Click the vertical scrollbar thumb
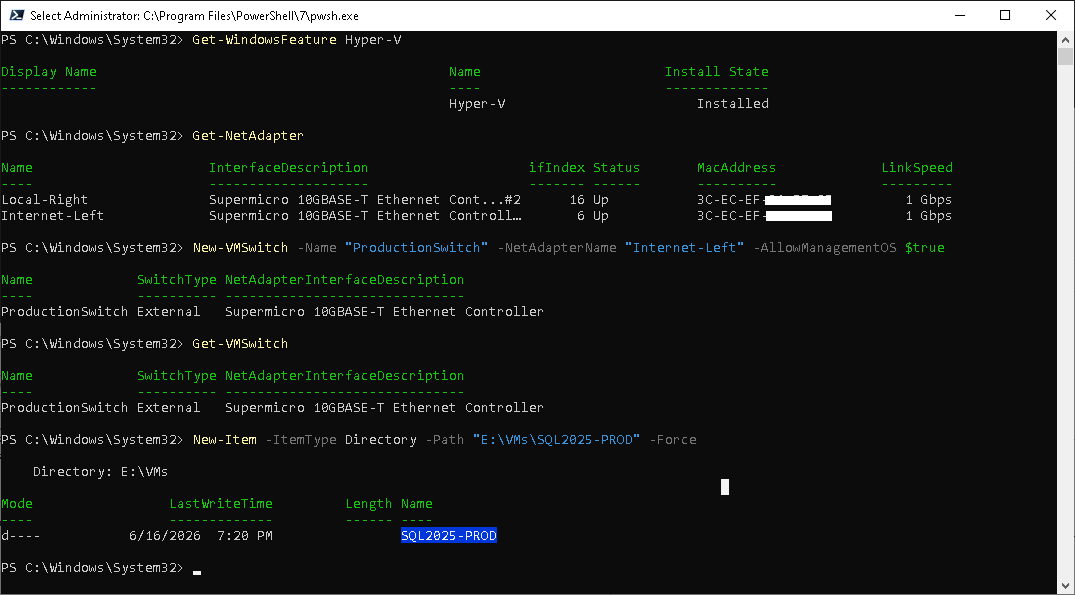1075x595 pixels. (1063, 56)
